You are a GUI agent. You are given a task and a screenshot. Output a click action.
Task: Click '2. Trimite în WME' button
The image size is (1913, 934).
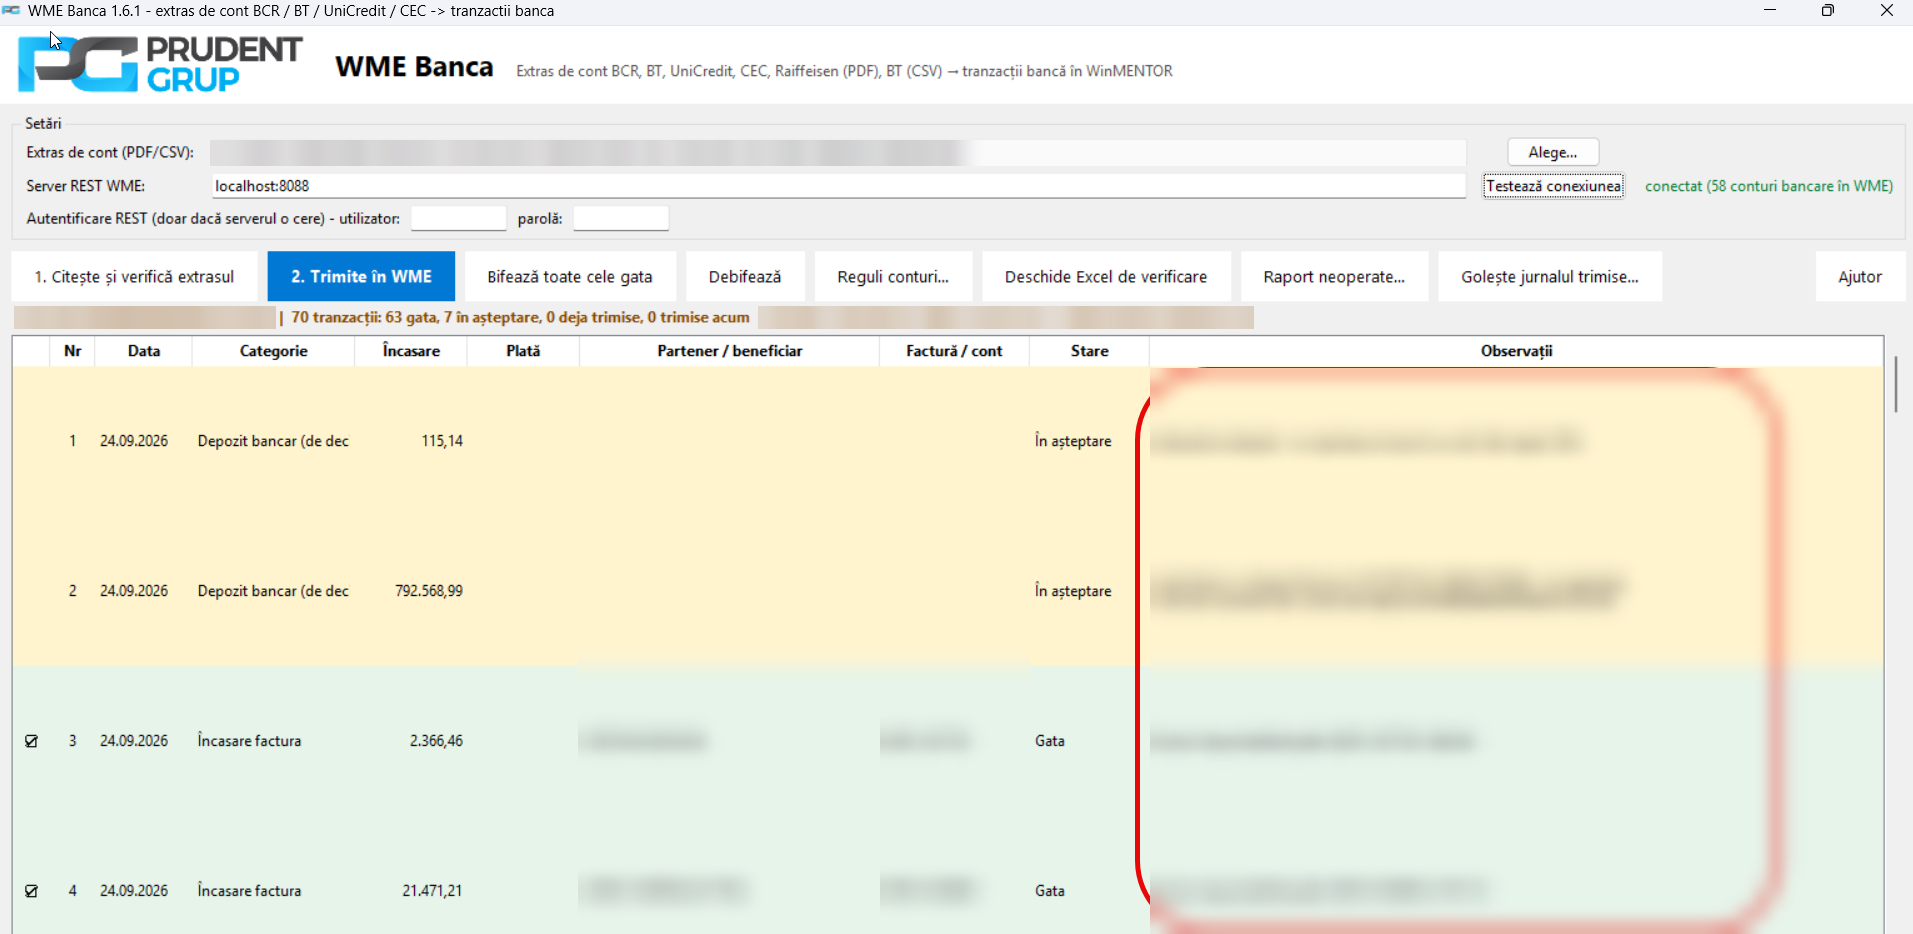[361, 277]
